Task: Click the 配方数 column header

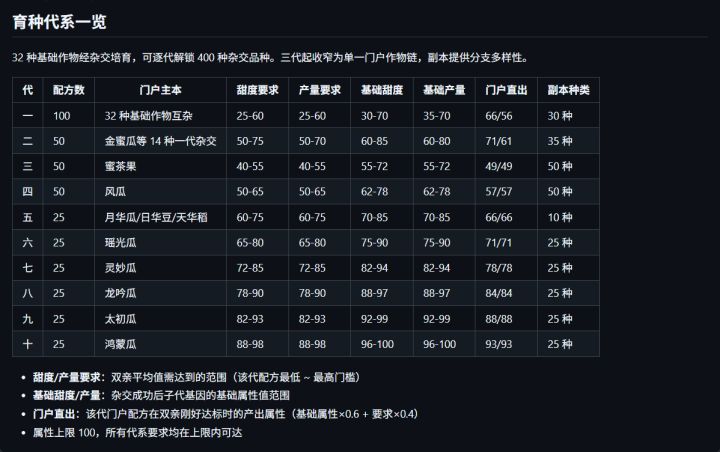Action: [69, 90]
